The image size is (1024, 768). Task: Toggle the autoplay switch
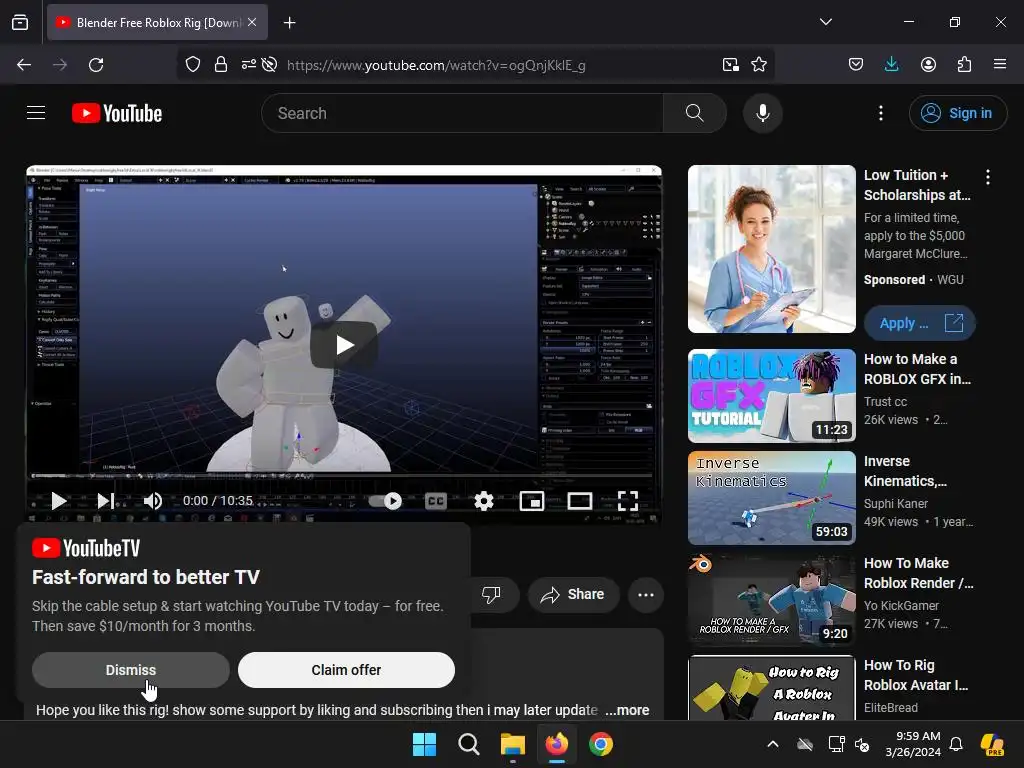point(386,501)
